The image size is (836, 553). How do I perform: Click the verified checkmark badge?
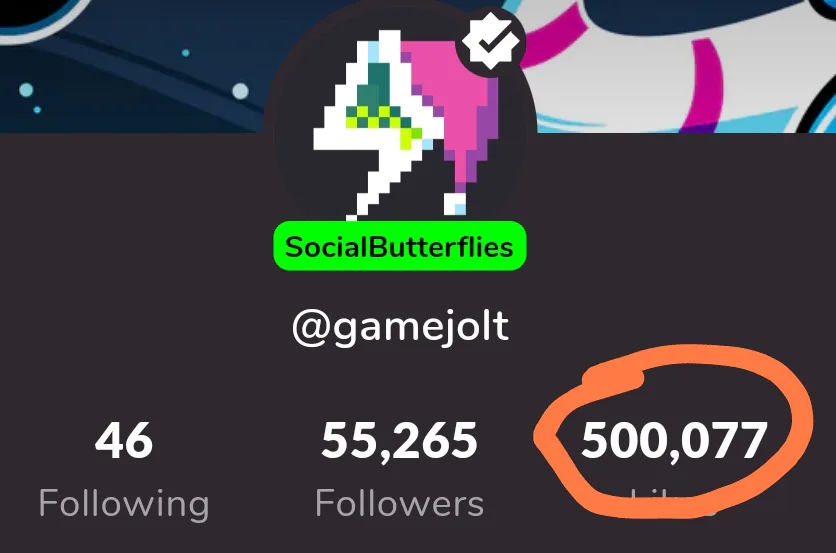coord(491,41)
